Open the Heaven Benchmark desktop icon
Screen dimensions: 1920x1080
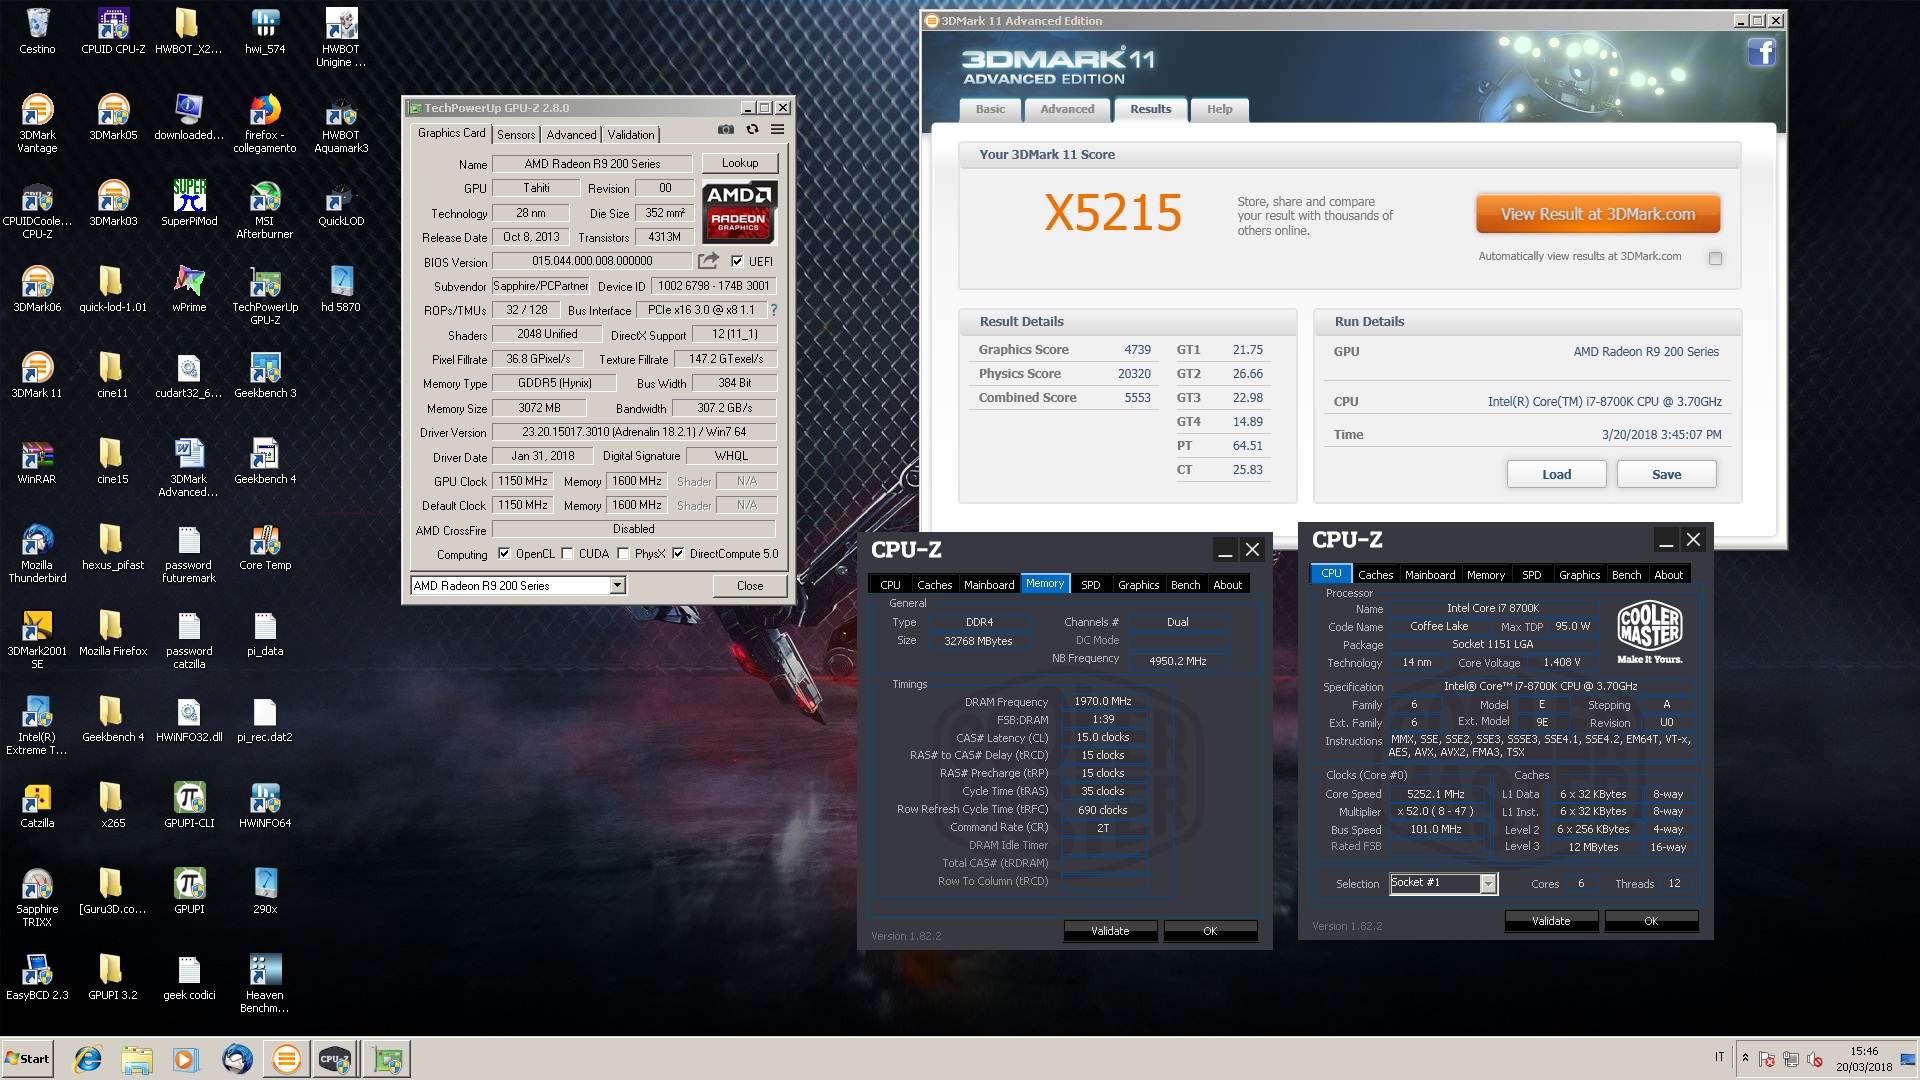(265, 983)
